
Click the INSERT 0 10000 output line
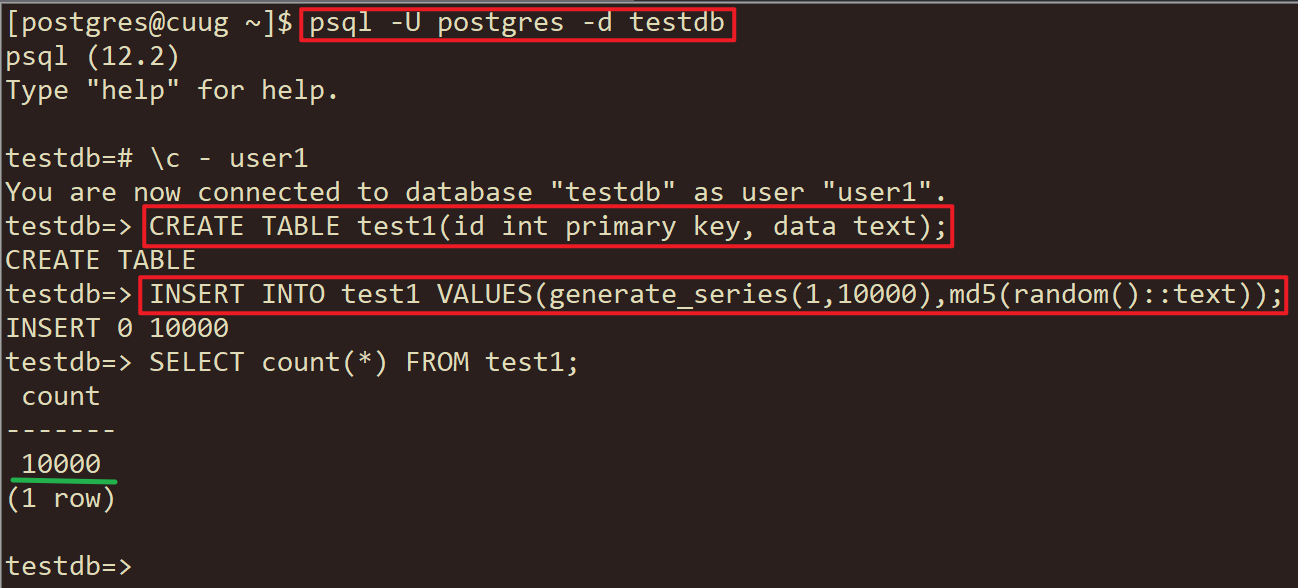[x=117, y=329]
